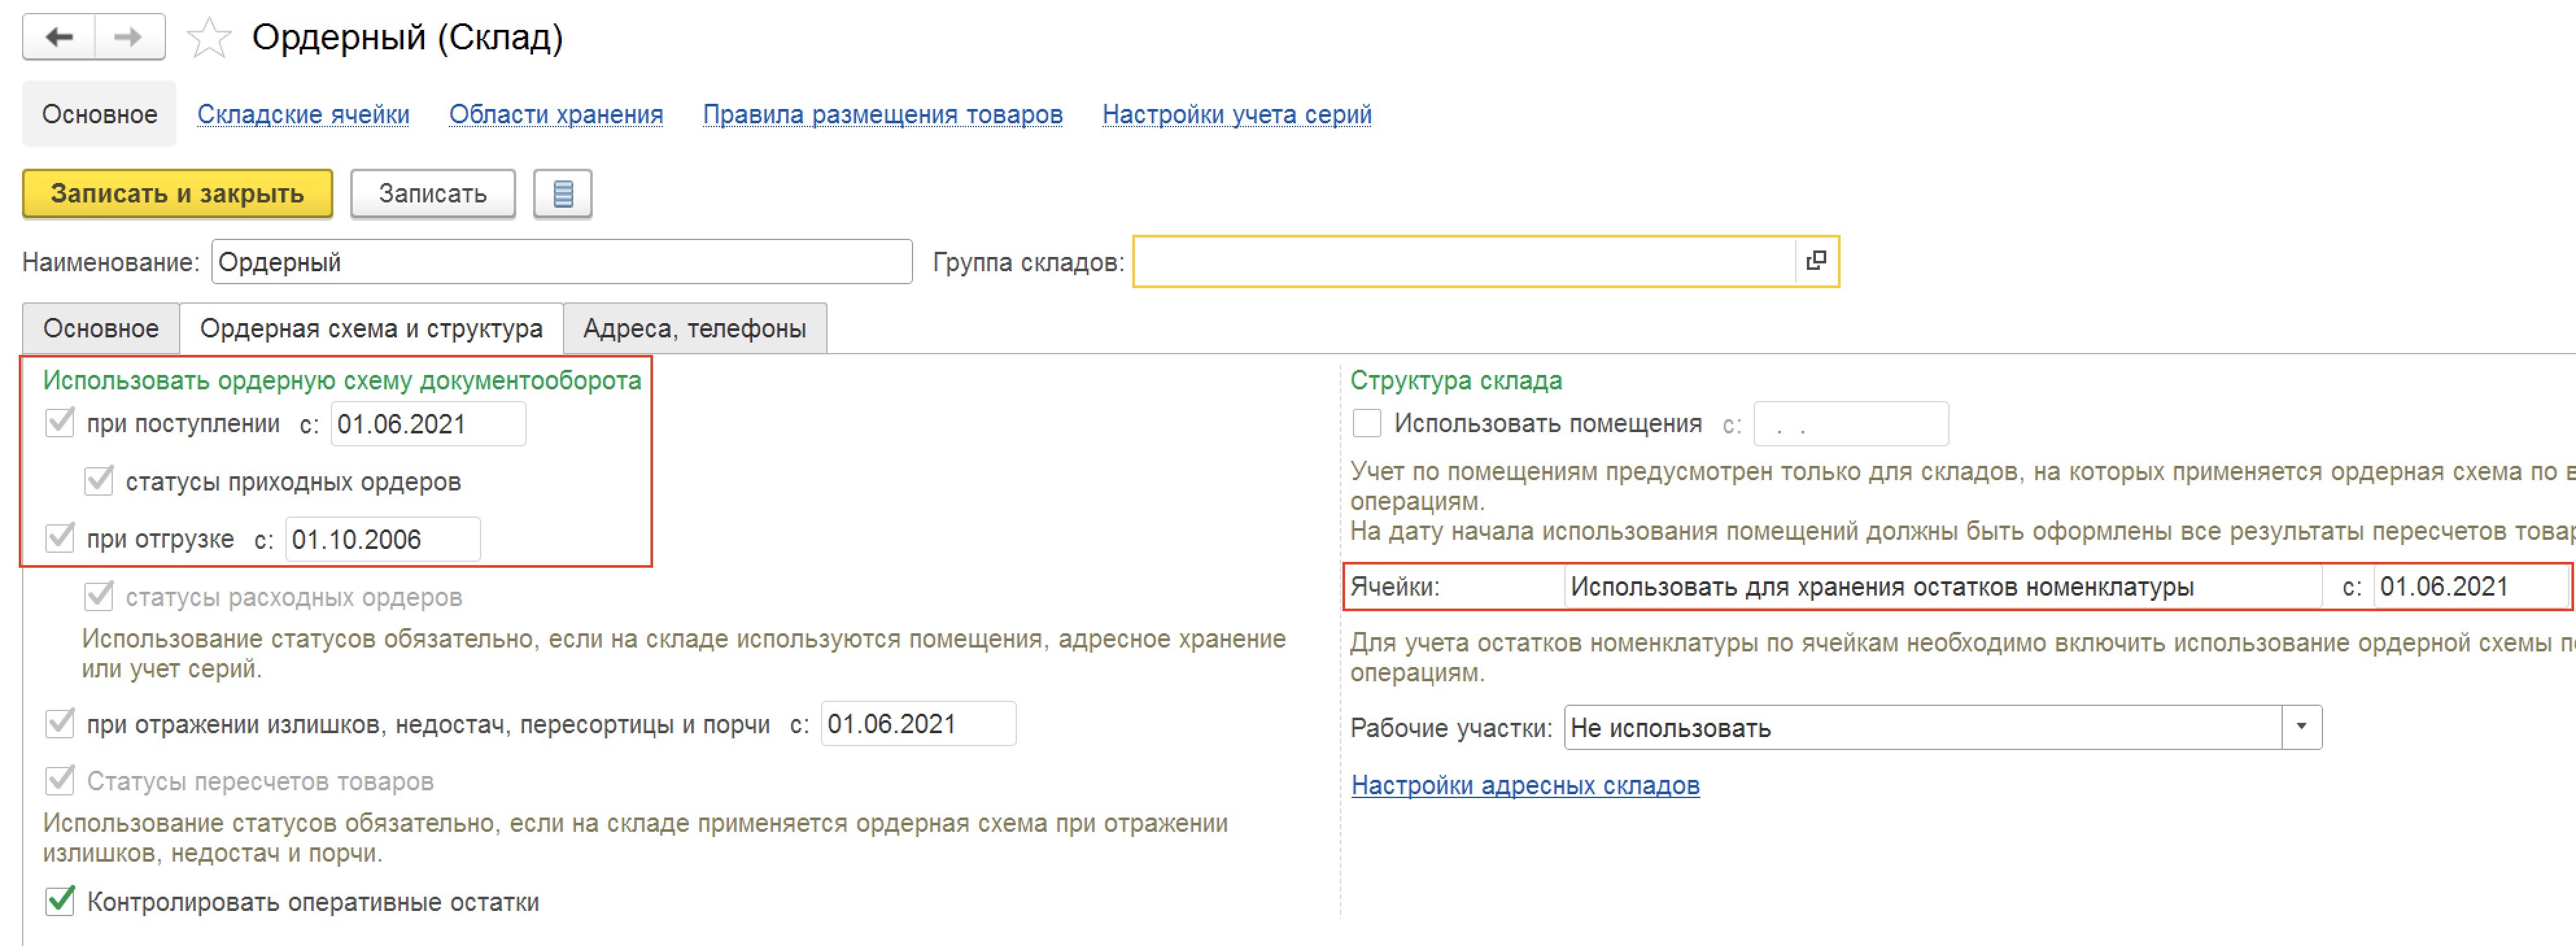This screenshot has height=946, width=2576.
Task: Toggle the излишков, недостач, пересортицы checkbox
Action: [x=60, y=723]
